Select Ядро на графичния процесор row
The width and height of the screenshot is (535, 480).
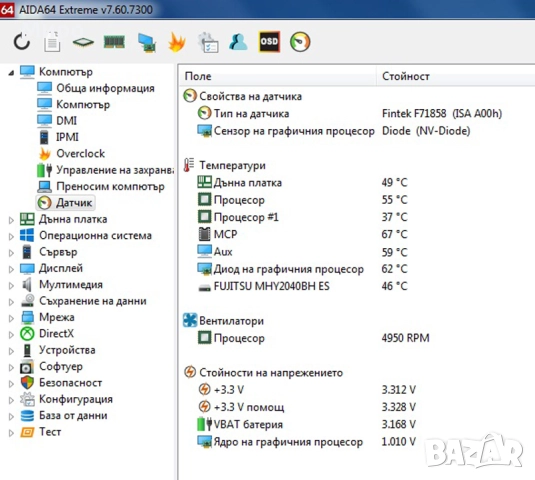[307, 442]
